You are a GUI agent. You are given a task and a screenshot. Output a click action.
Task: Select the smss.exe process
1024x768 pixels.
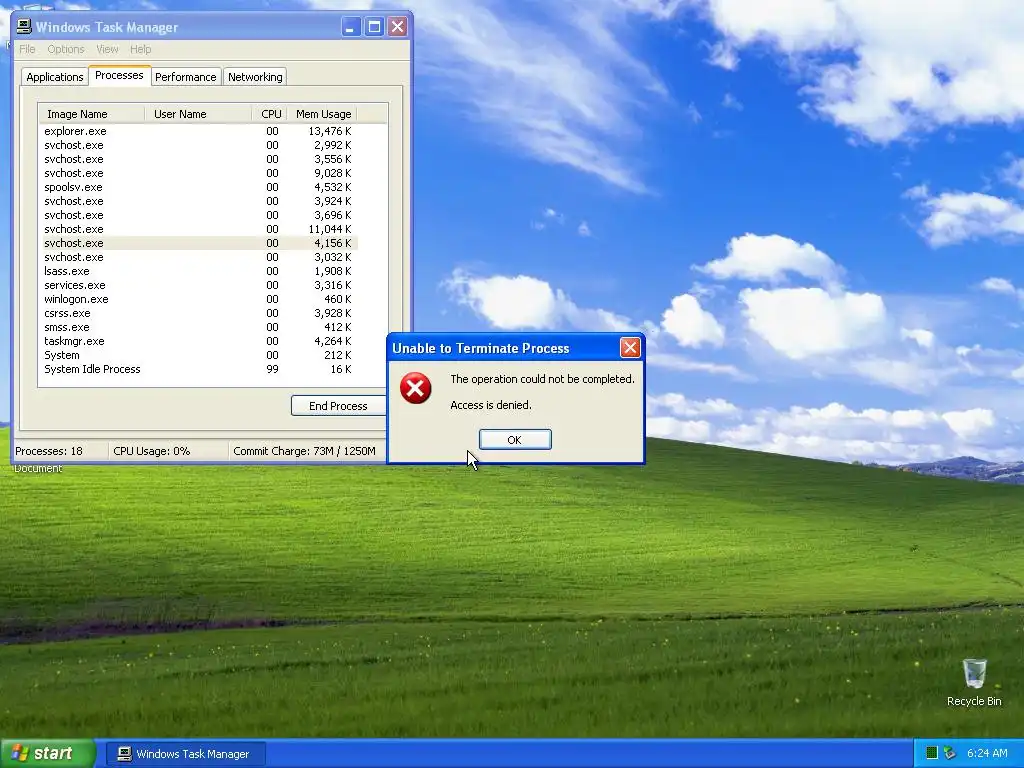[x=198, y=327]
